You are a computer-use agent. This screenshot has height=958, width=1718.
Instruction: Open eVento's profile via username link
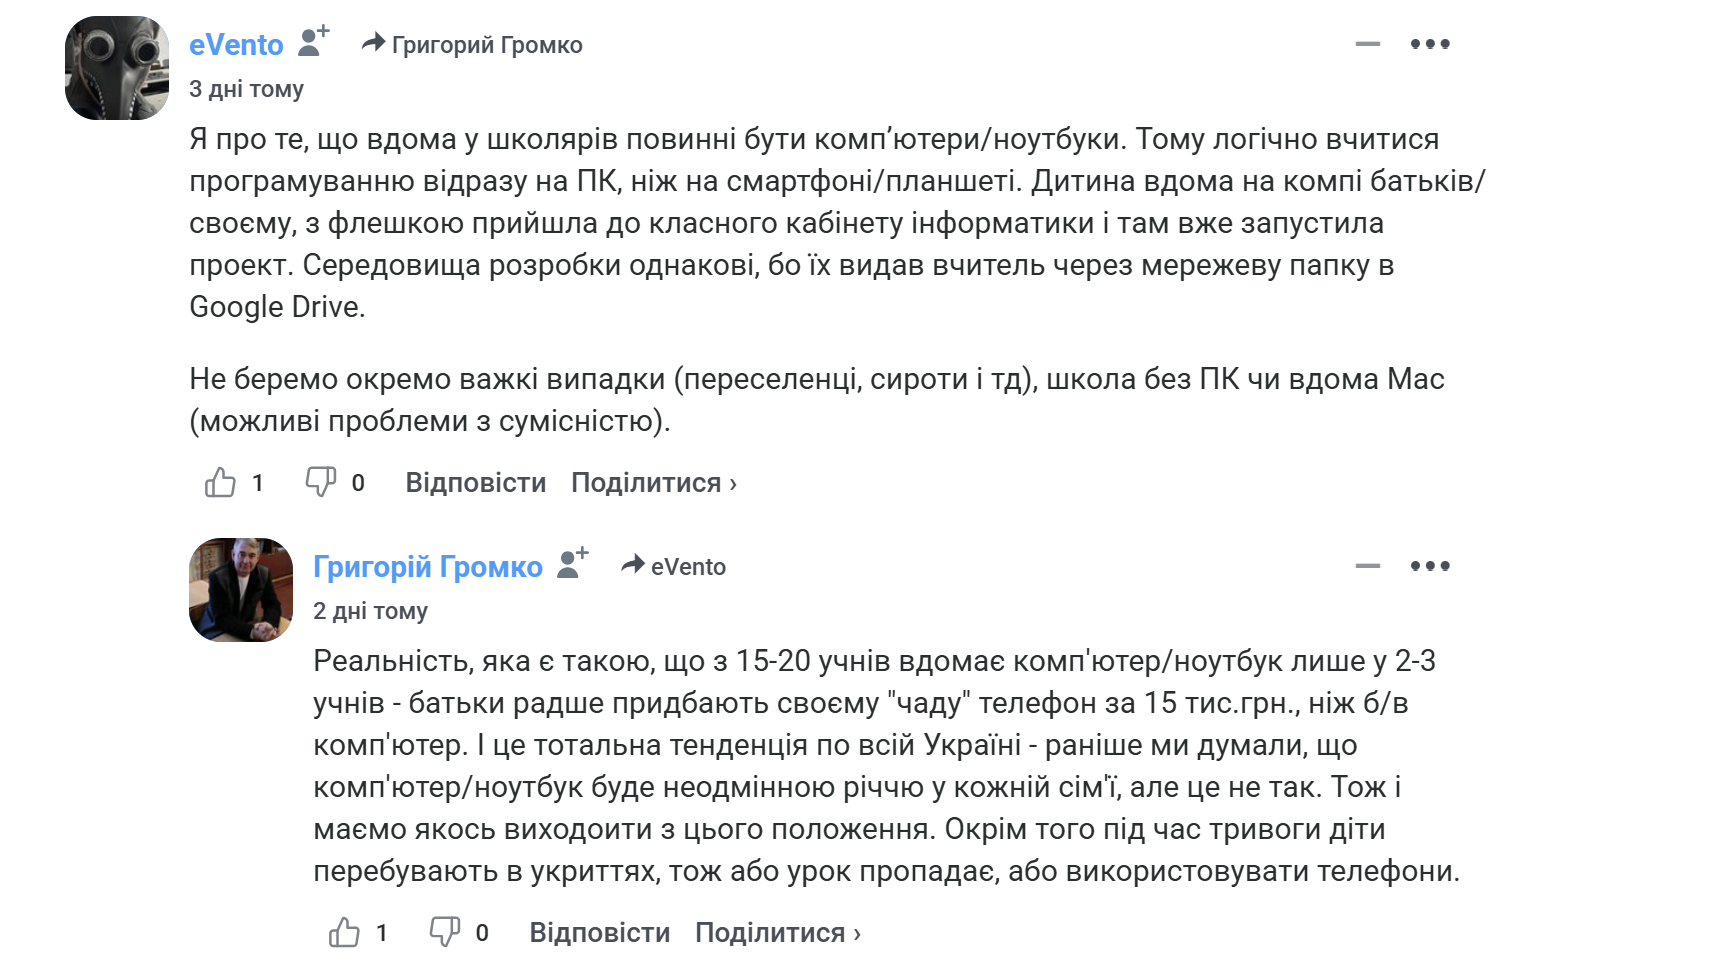point(236,45)
